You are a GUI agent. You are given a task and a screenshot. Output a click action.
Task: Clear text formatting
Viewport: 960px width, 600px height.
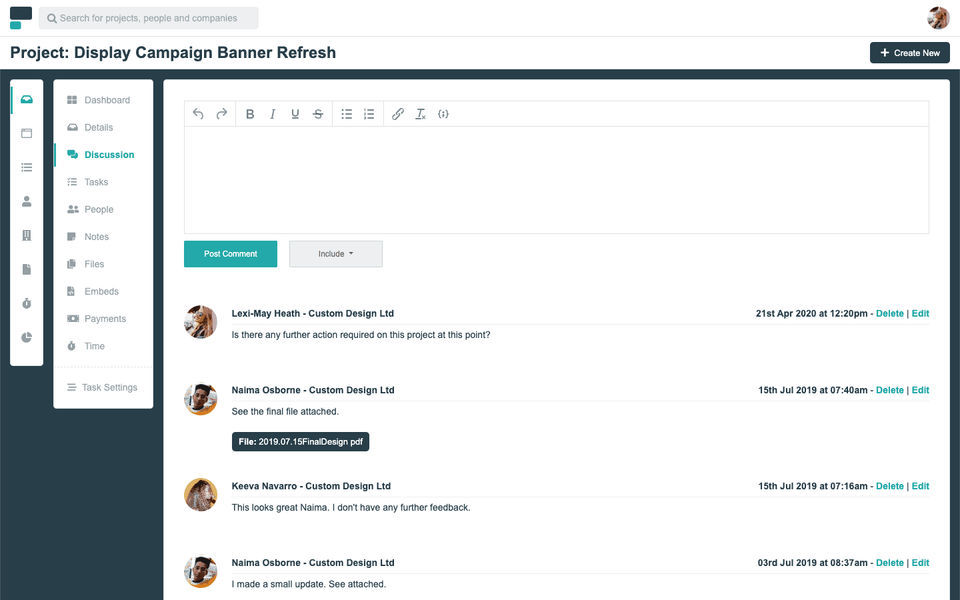click(x=421, y=114)
